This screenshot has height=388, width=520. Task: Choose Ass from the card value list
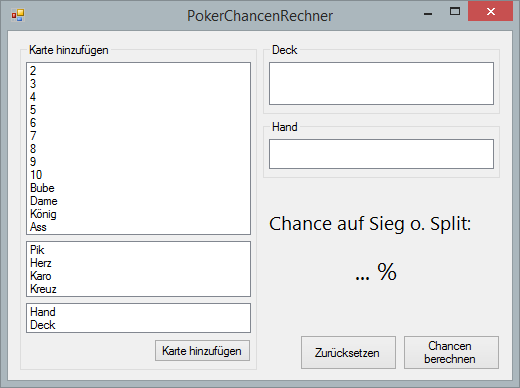138,227
